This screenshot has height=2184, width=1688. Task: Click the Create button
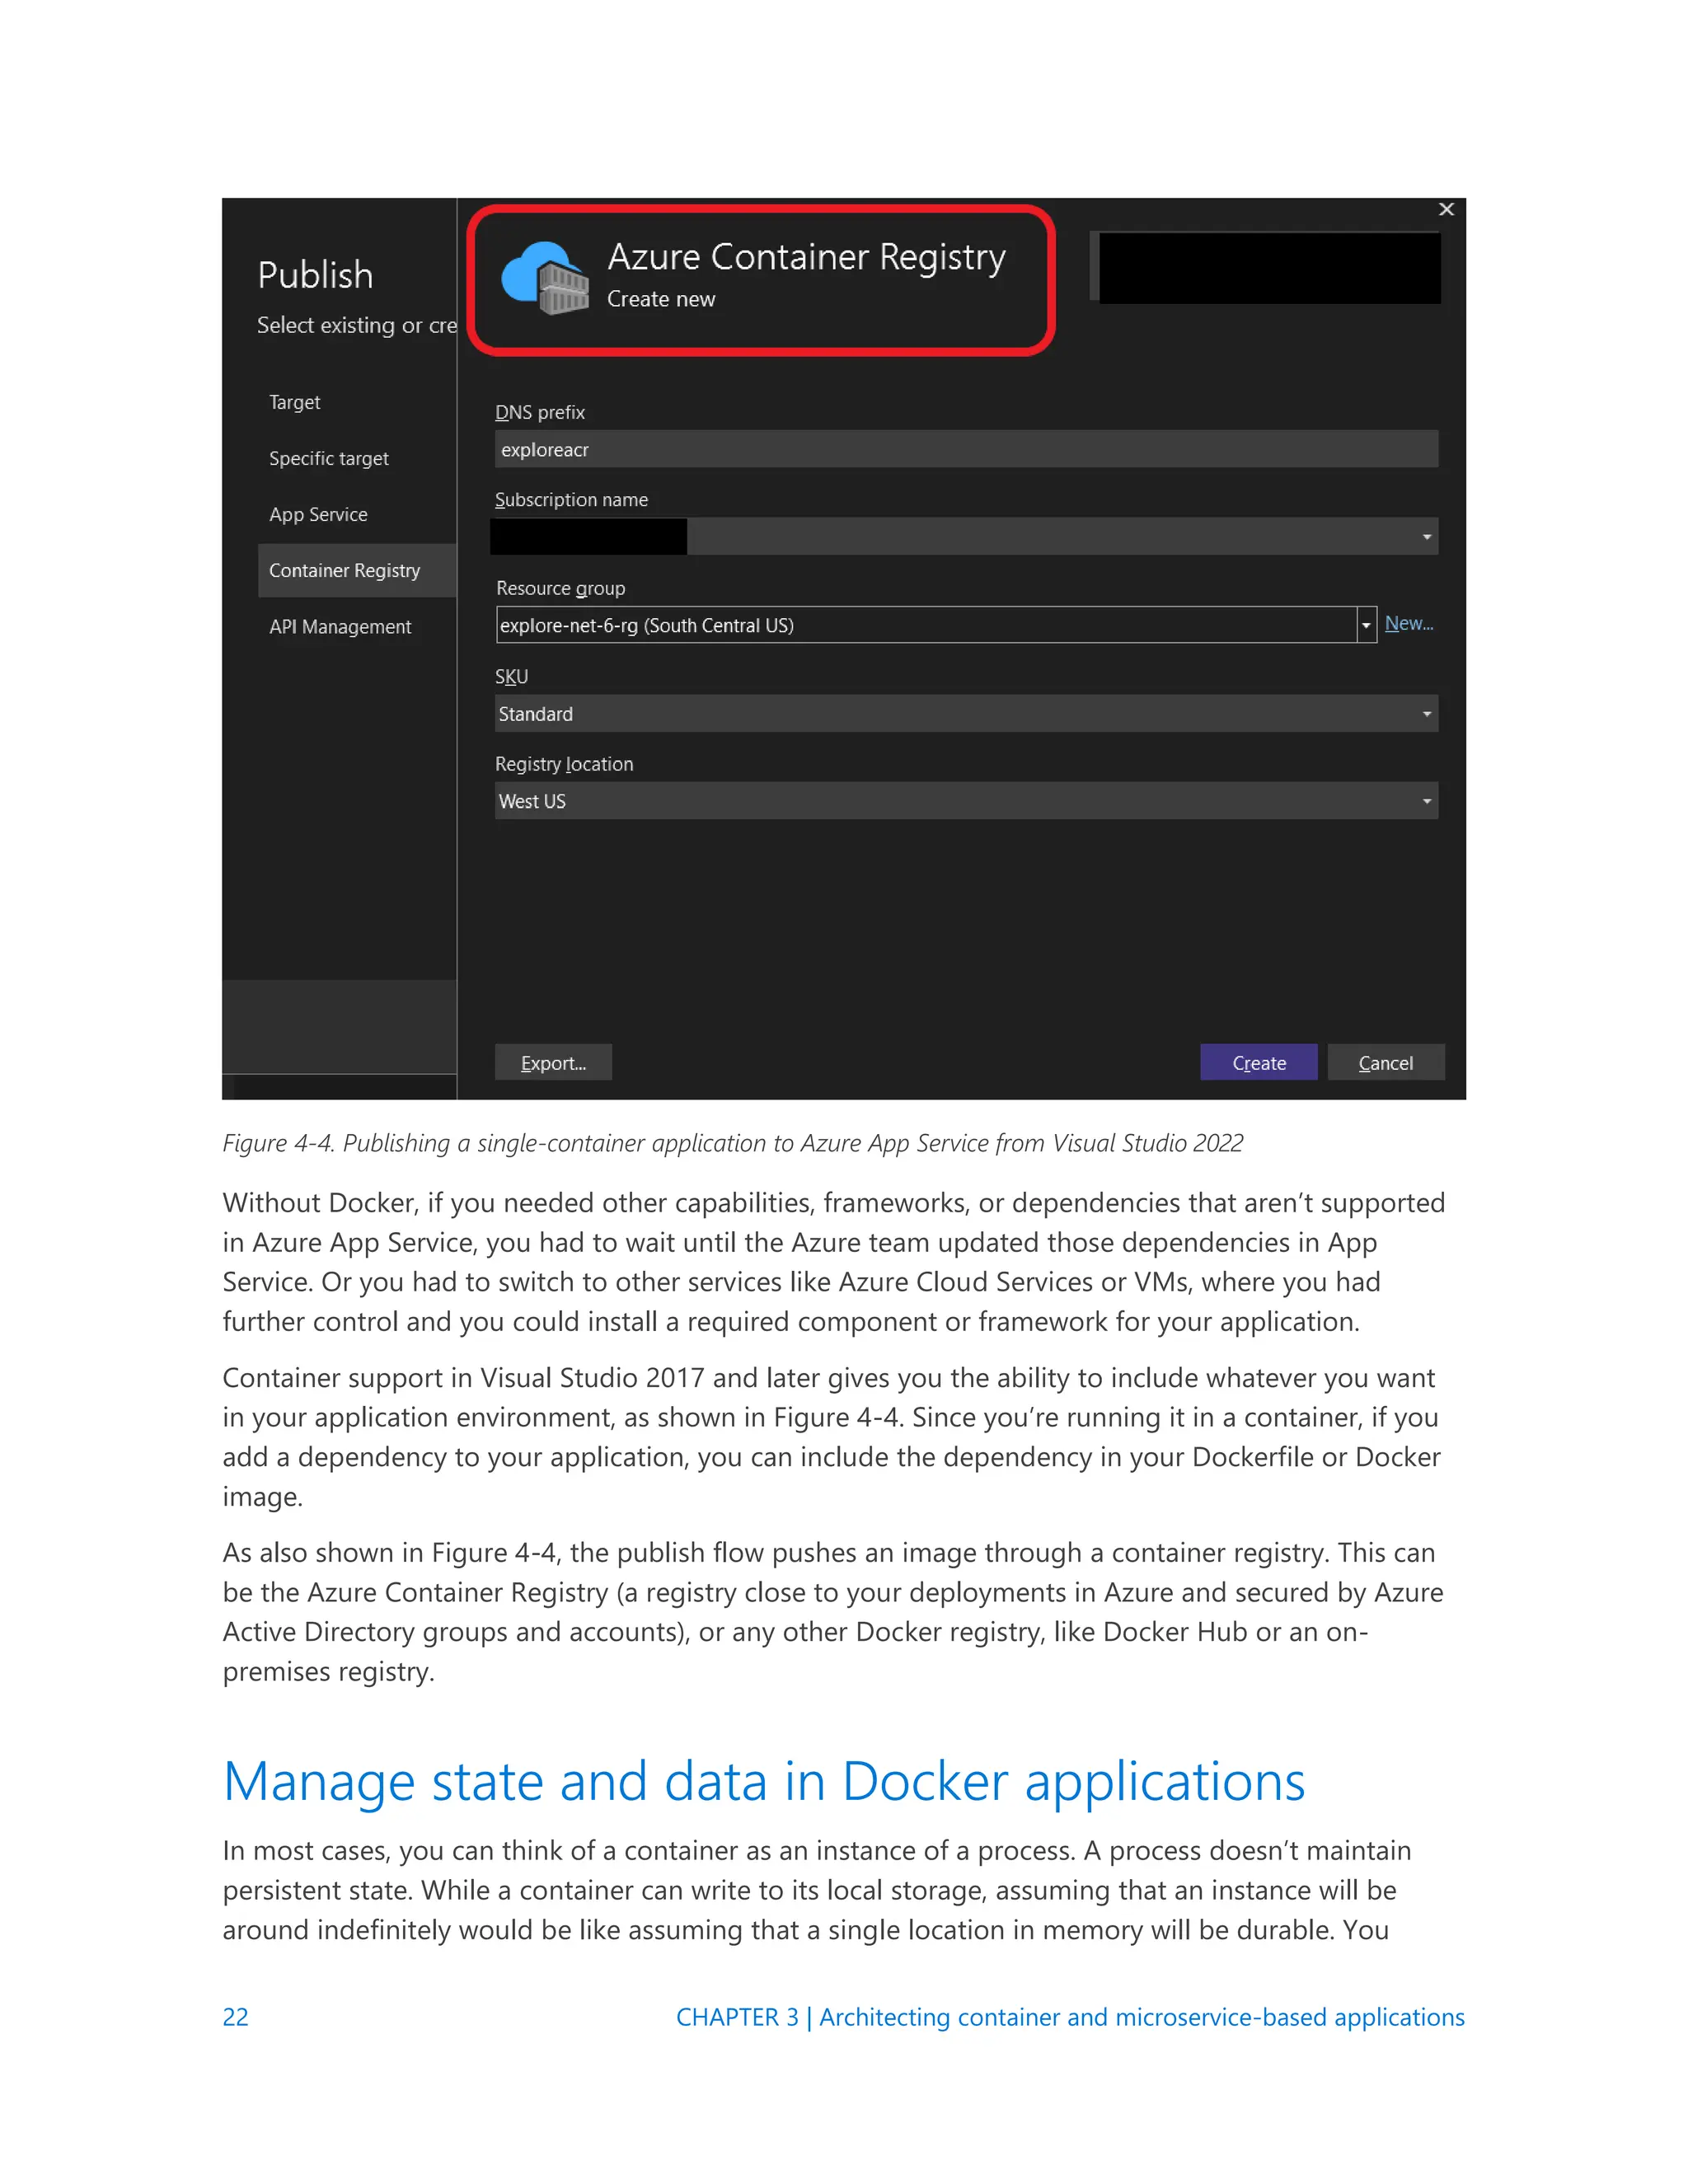click(x=1258, y=1063)
